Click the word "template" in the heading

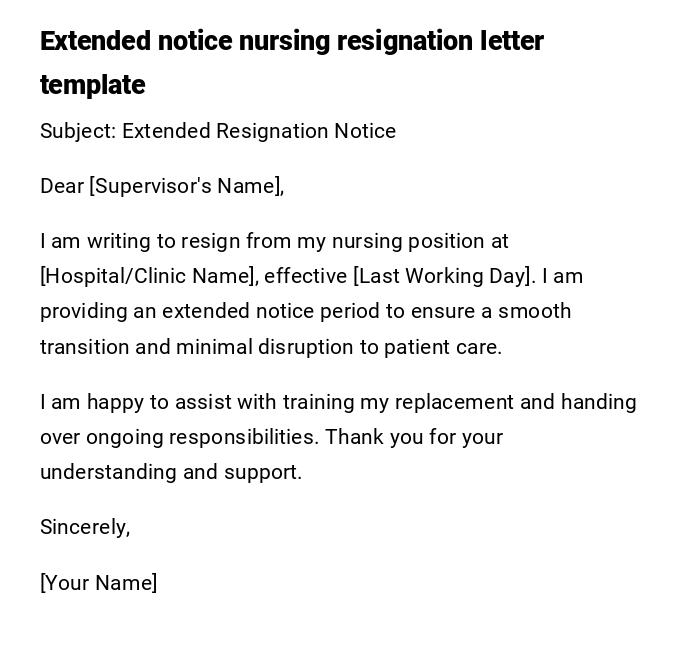[x=92, y=85]
